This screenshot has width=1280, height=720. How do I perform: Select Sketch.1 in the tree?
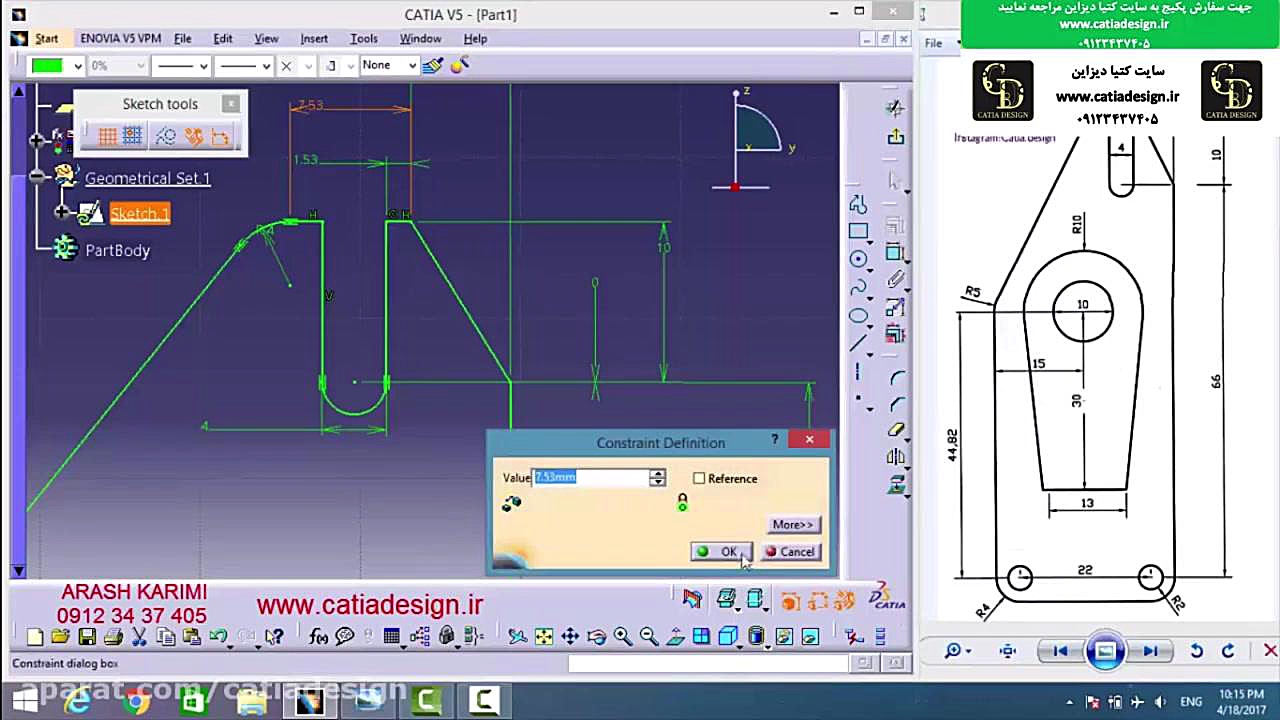[139, 214]
